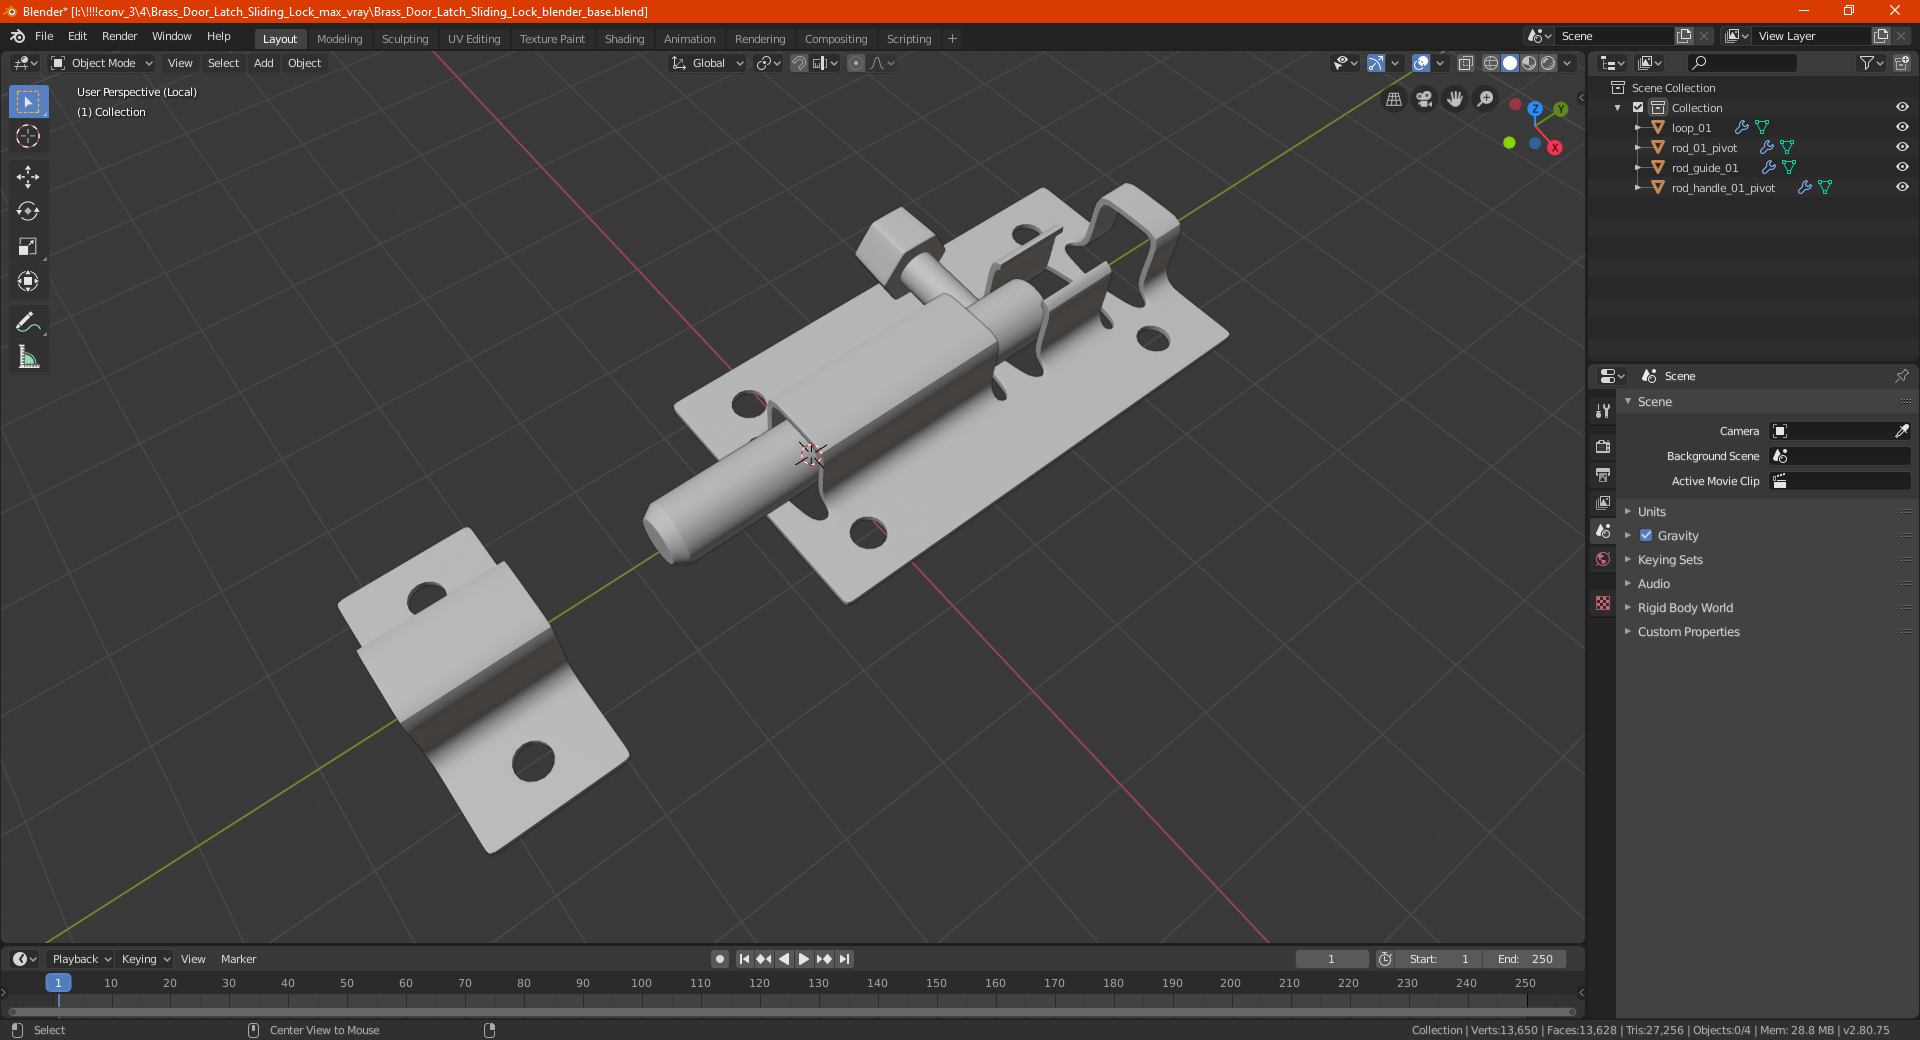The height and width of the screenshot is (1040, 1920).
Task: Uncheck the Gravity checkbox
Action: 1646,536
